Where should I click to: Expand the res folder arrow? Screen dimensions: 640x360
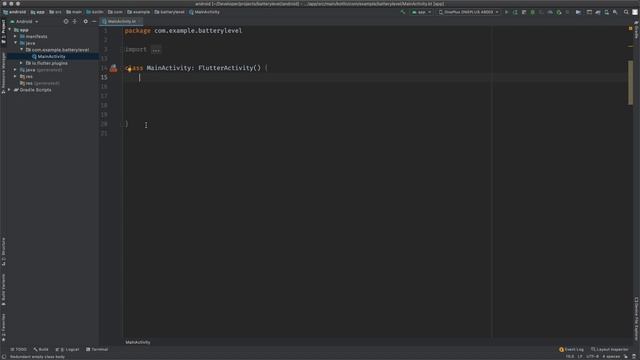tap(16, 76)
